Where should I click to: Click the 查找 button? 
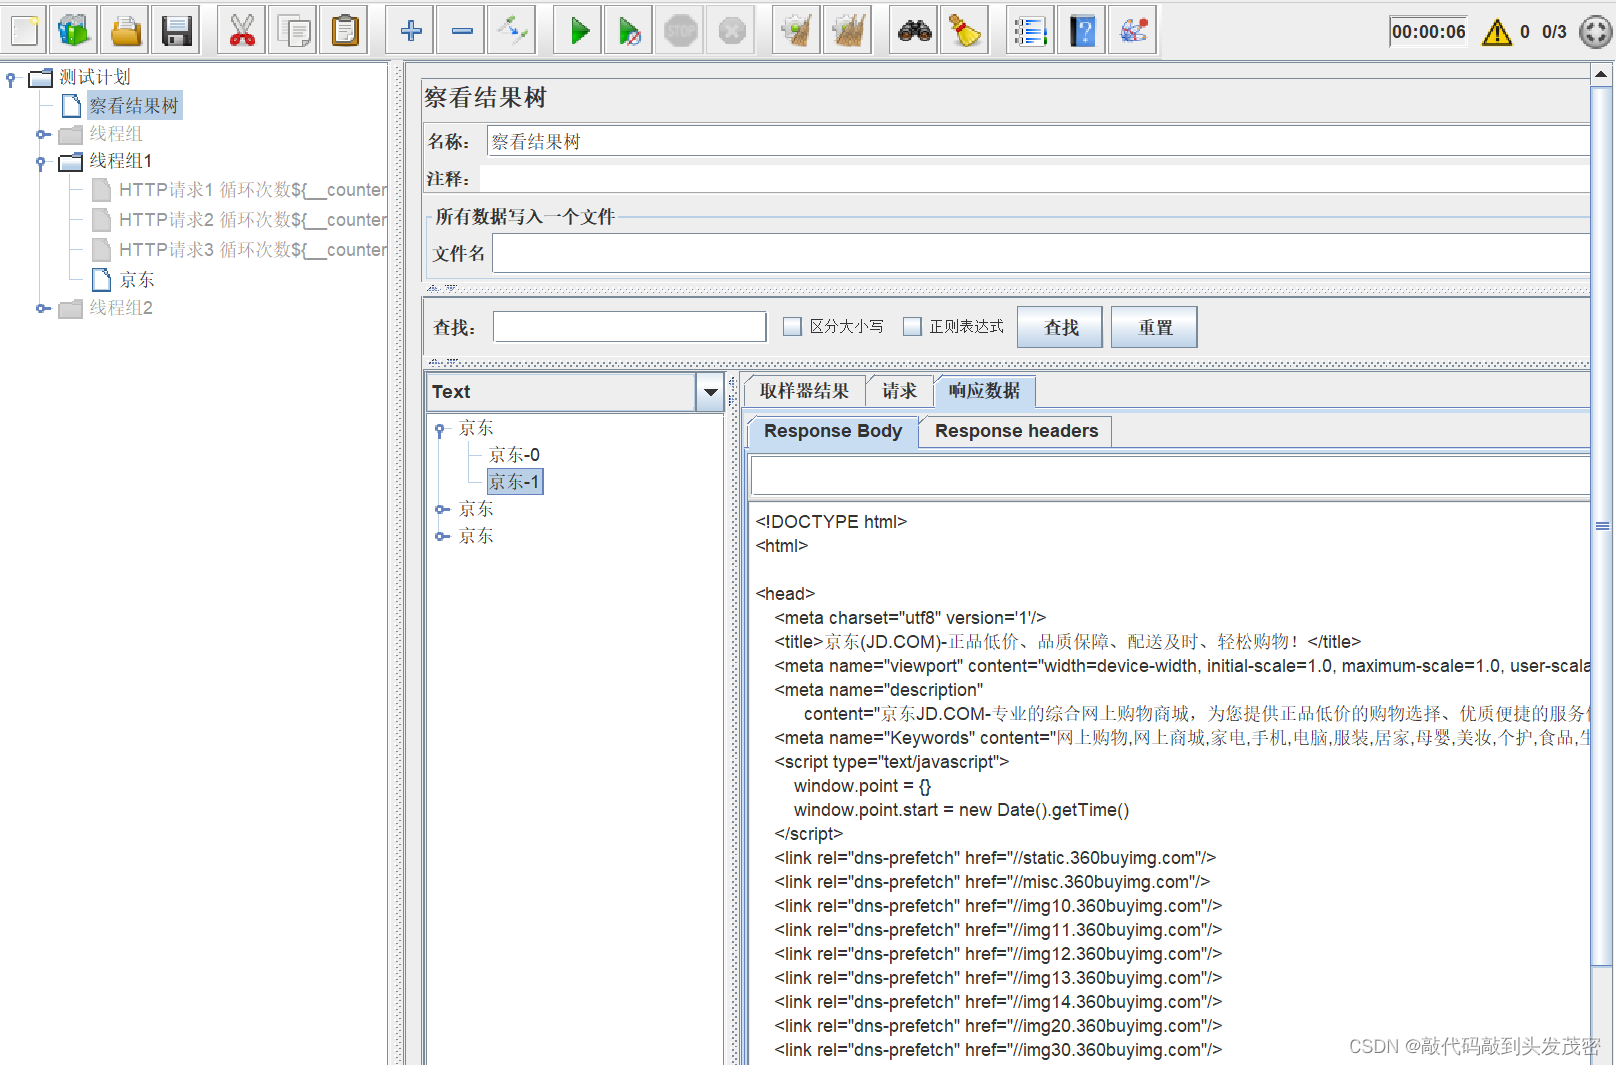1060,327
